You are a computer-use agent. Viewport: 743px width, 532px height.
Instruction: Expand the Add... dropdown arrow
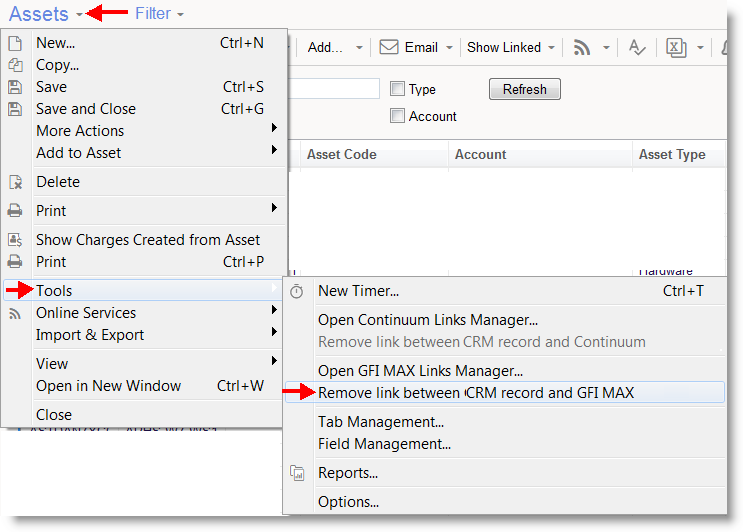click(359, 47)
